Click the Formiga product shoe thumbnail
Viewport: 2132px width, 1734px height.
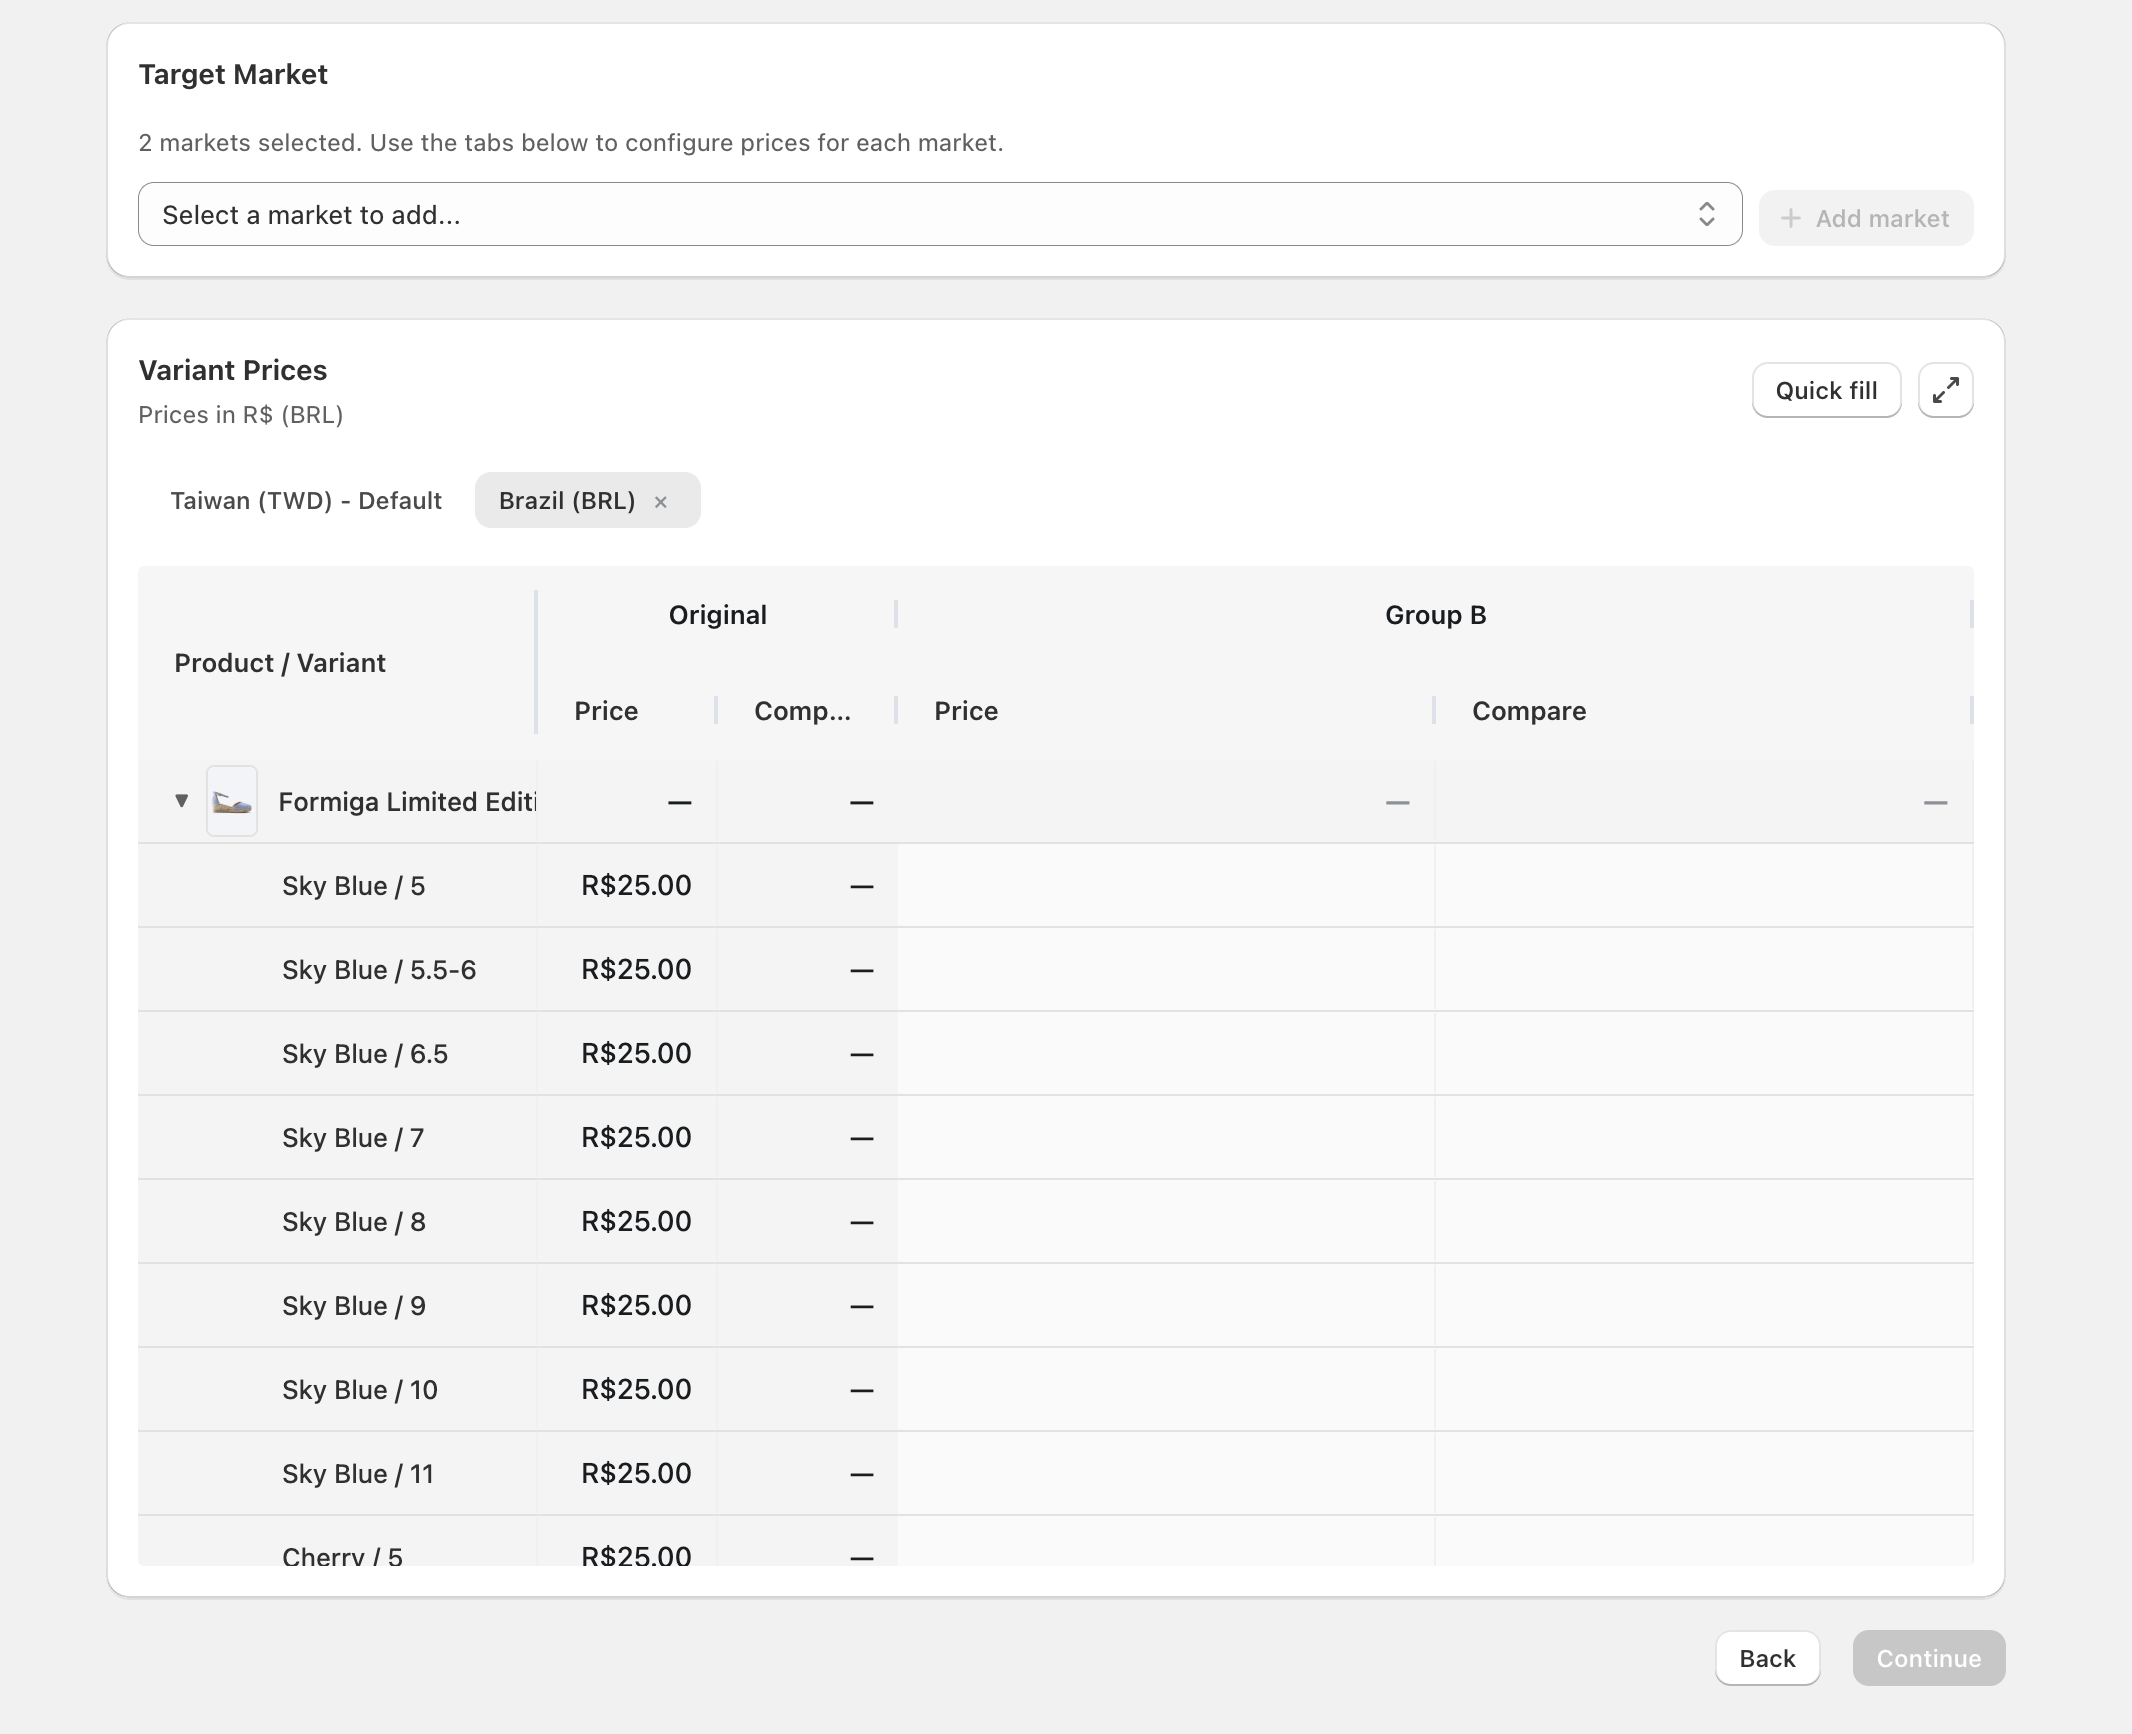232,801
